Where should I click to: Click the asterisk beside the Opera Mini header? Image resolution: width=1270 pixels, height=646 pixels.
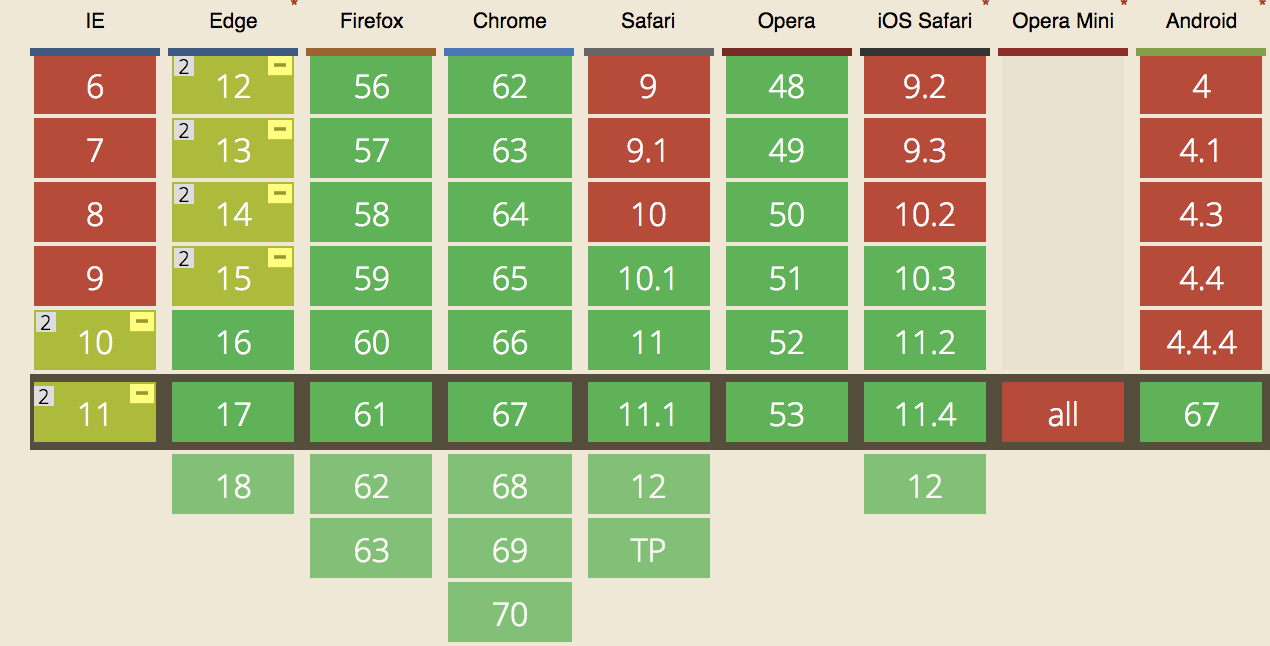[1124, 5]
